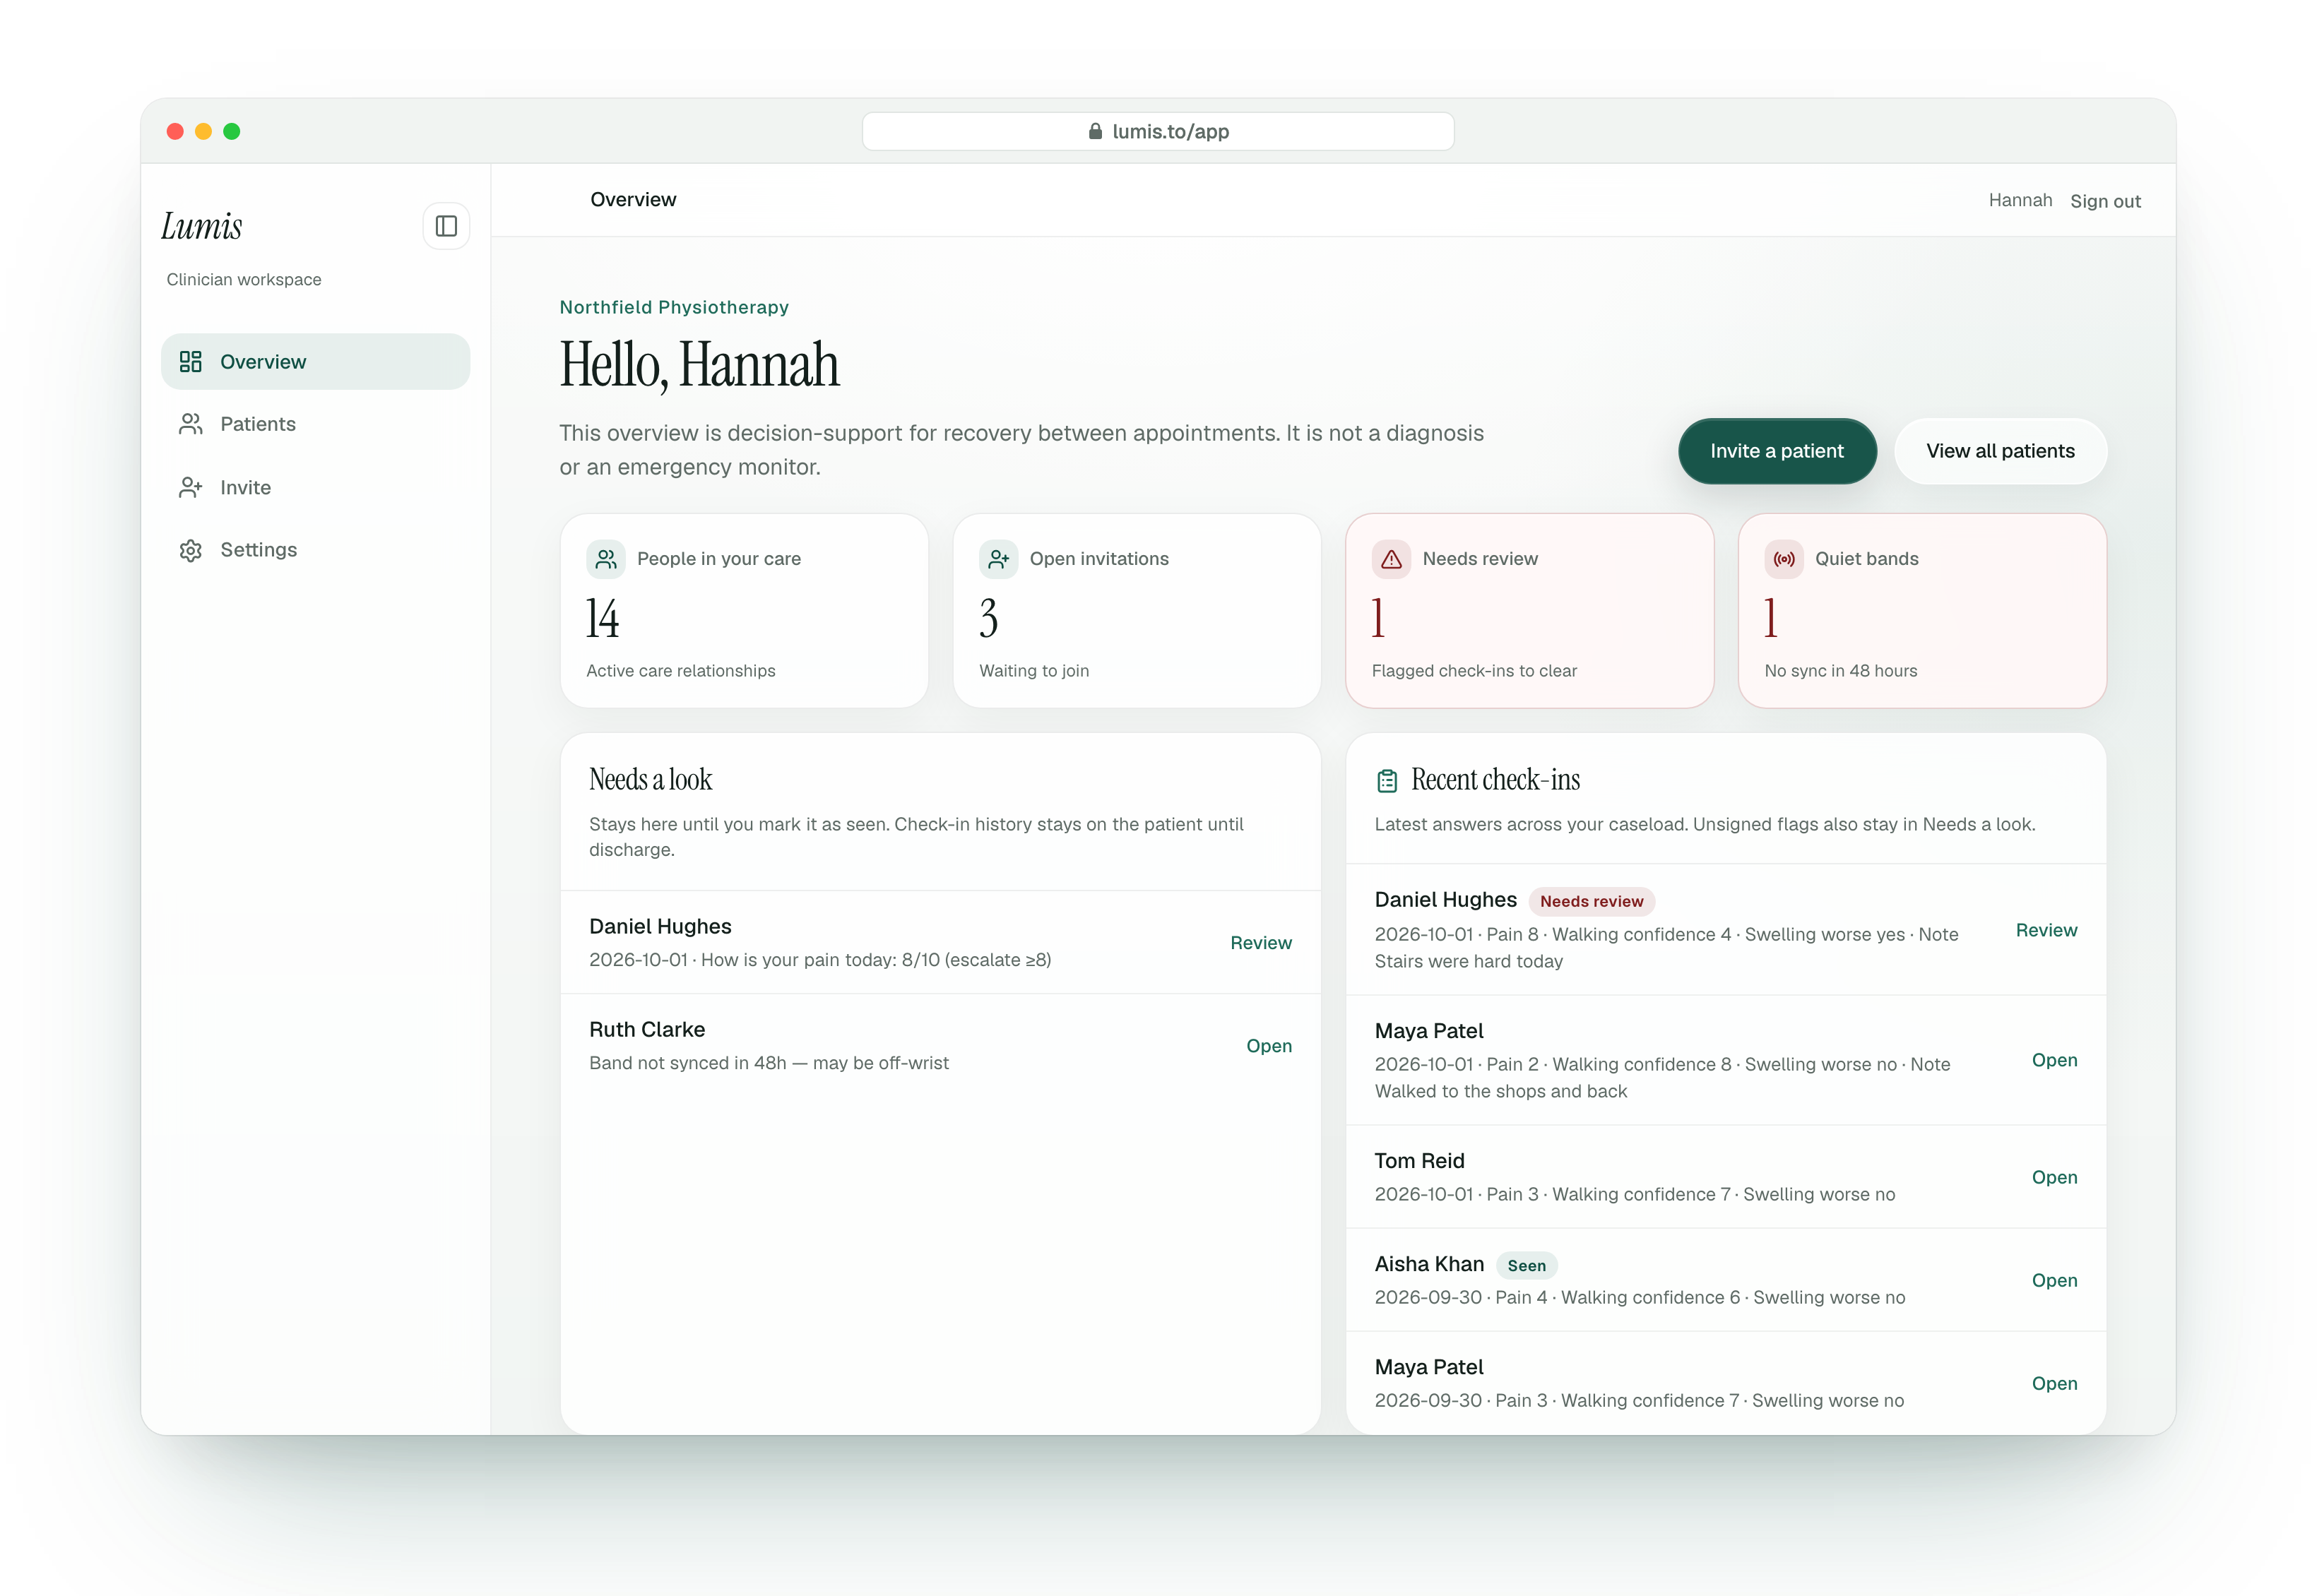Screen dimensions: 2317x1596
Task: Click the lumis.to/app address bar
Action: [1158, 131]
